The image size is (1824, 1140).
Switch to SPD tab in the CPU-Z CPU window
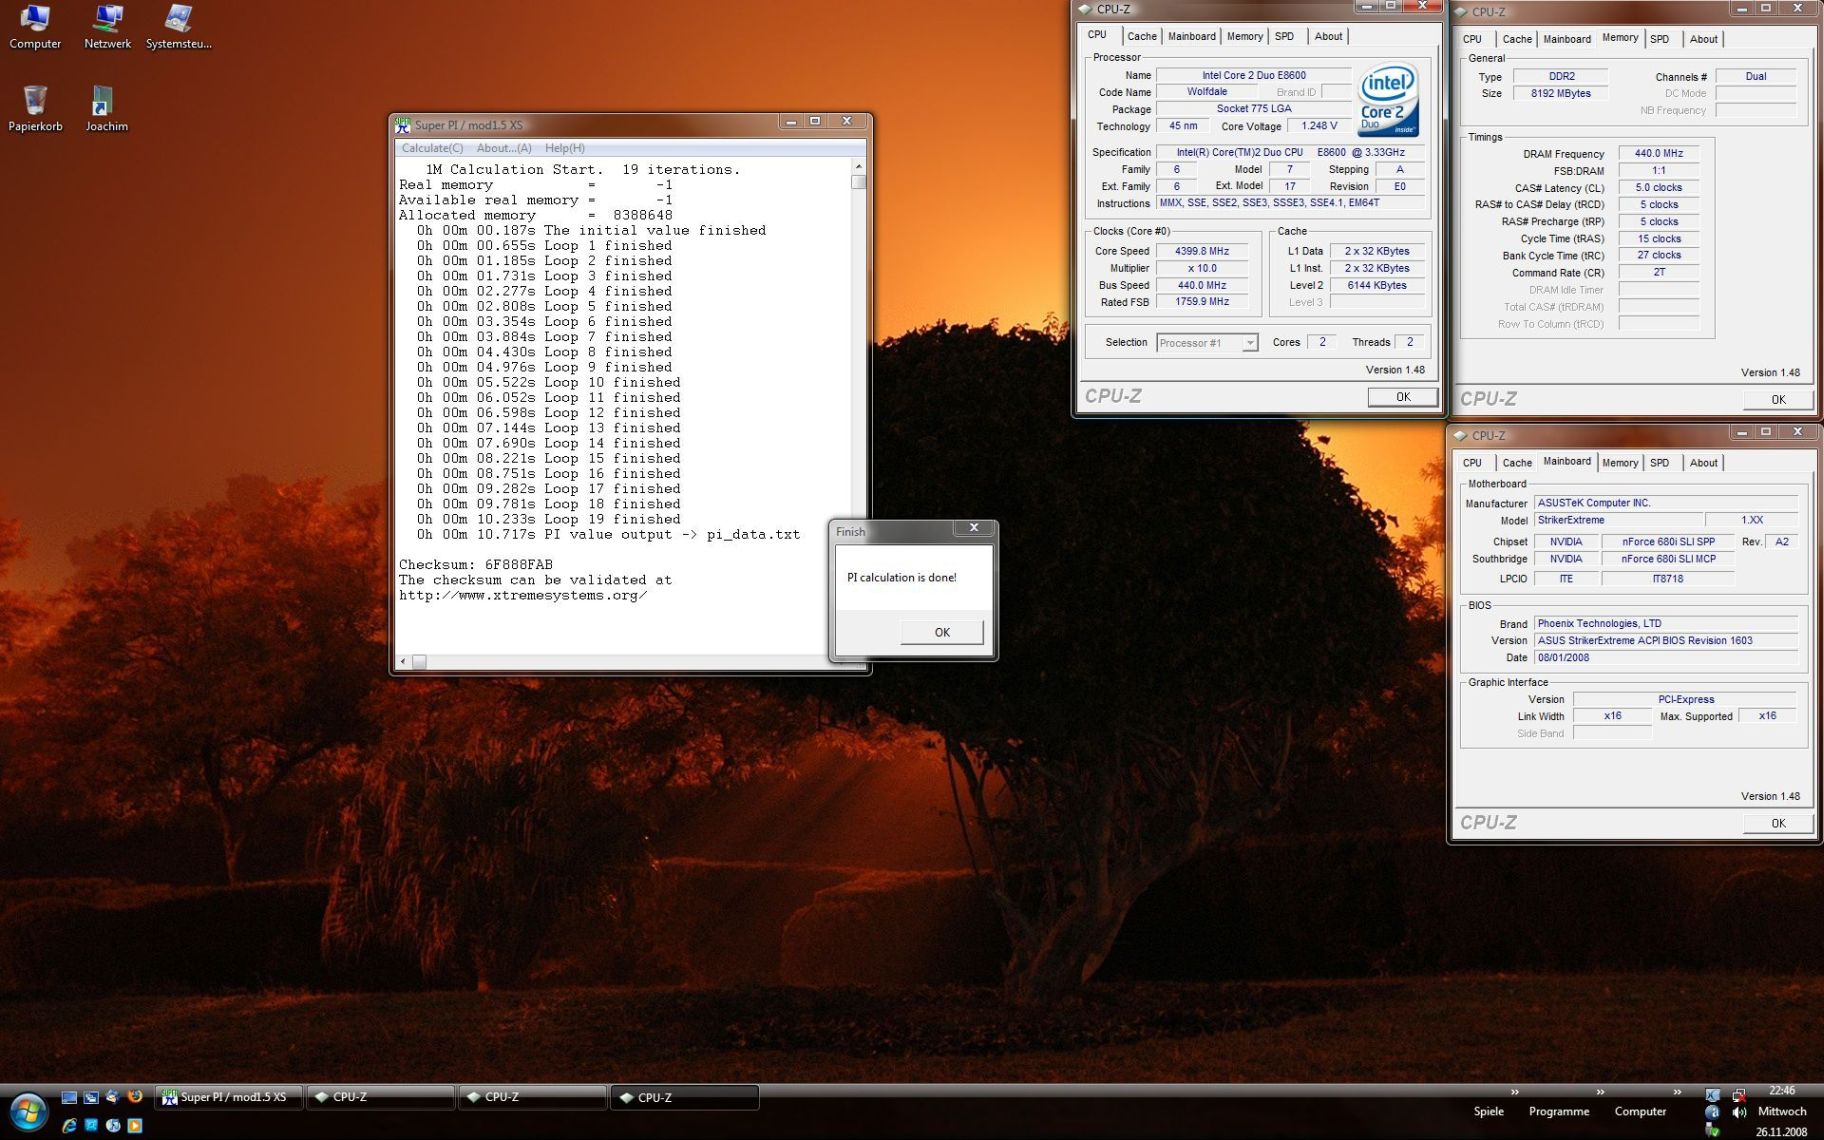1284,36
